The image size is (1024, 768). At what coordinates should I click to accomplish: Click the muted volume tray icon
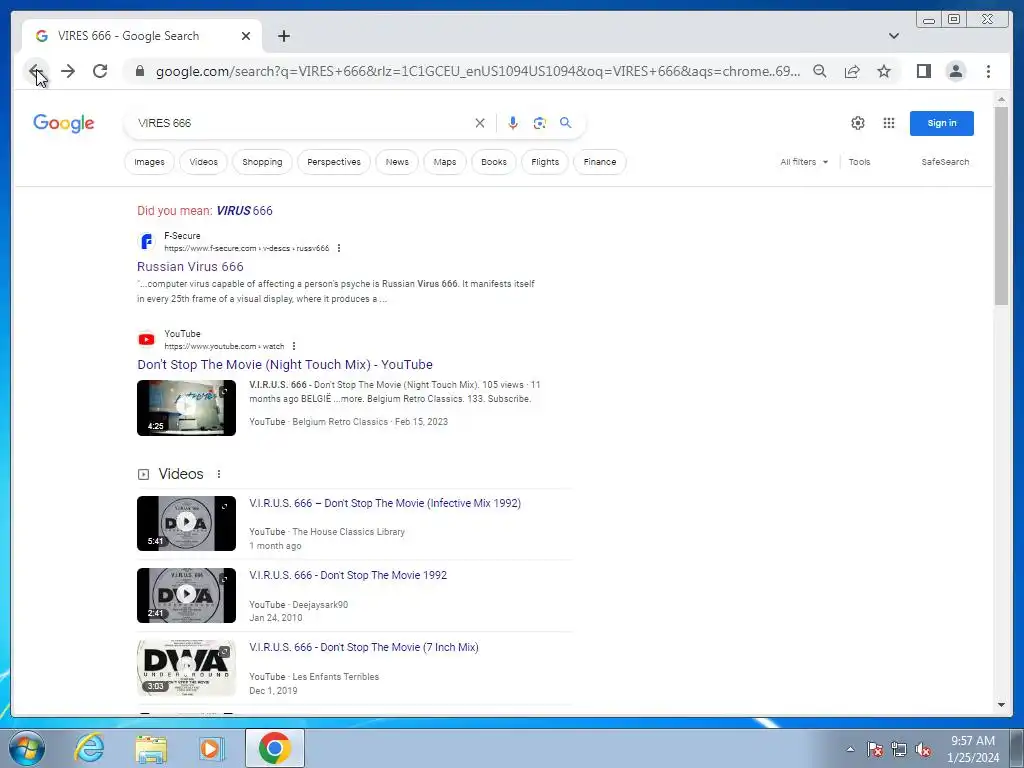pos(923,749)
